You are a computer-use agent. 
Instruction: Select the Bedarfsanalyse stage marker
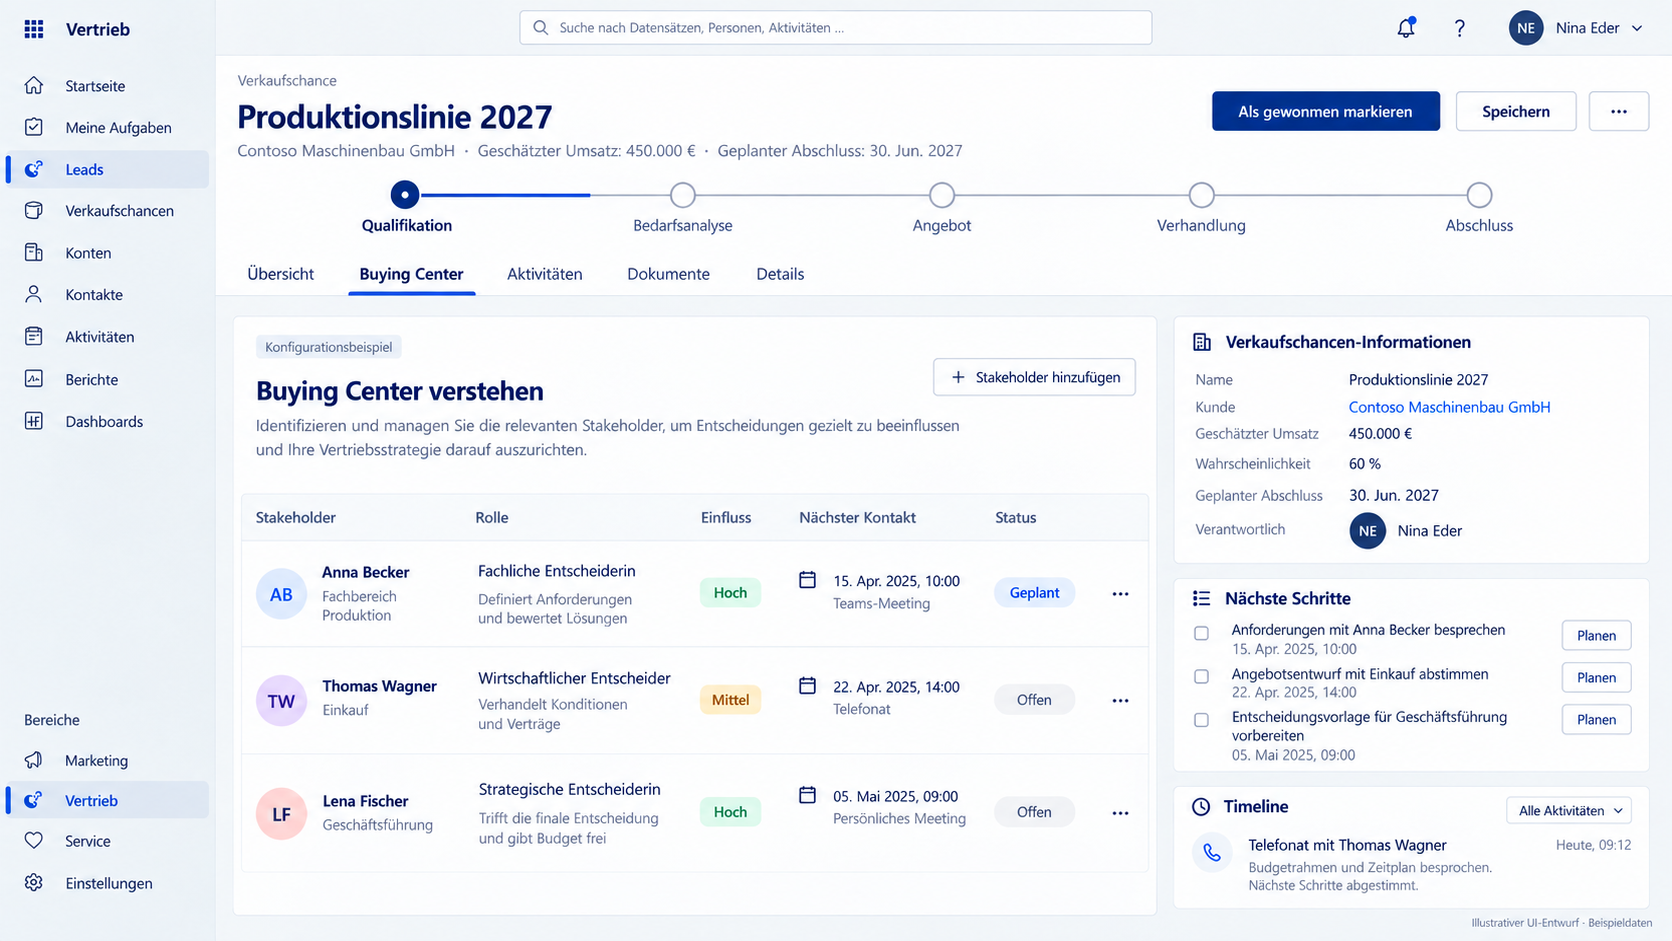coord(683,195)
